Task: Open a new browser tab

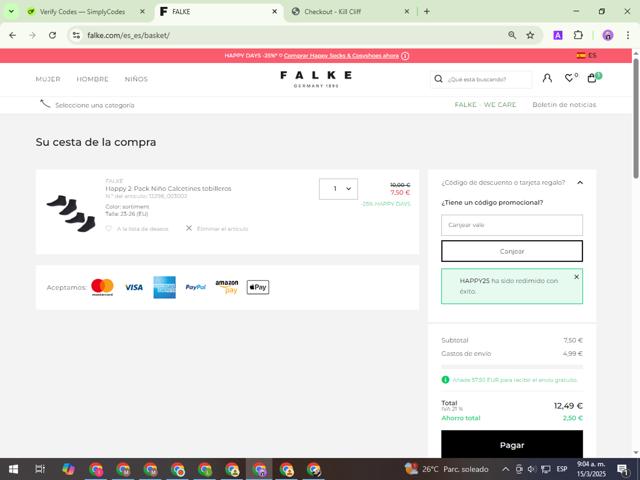Action: point(427,11)
